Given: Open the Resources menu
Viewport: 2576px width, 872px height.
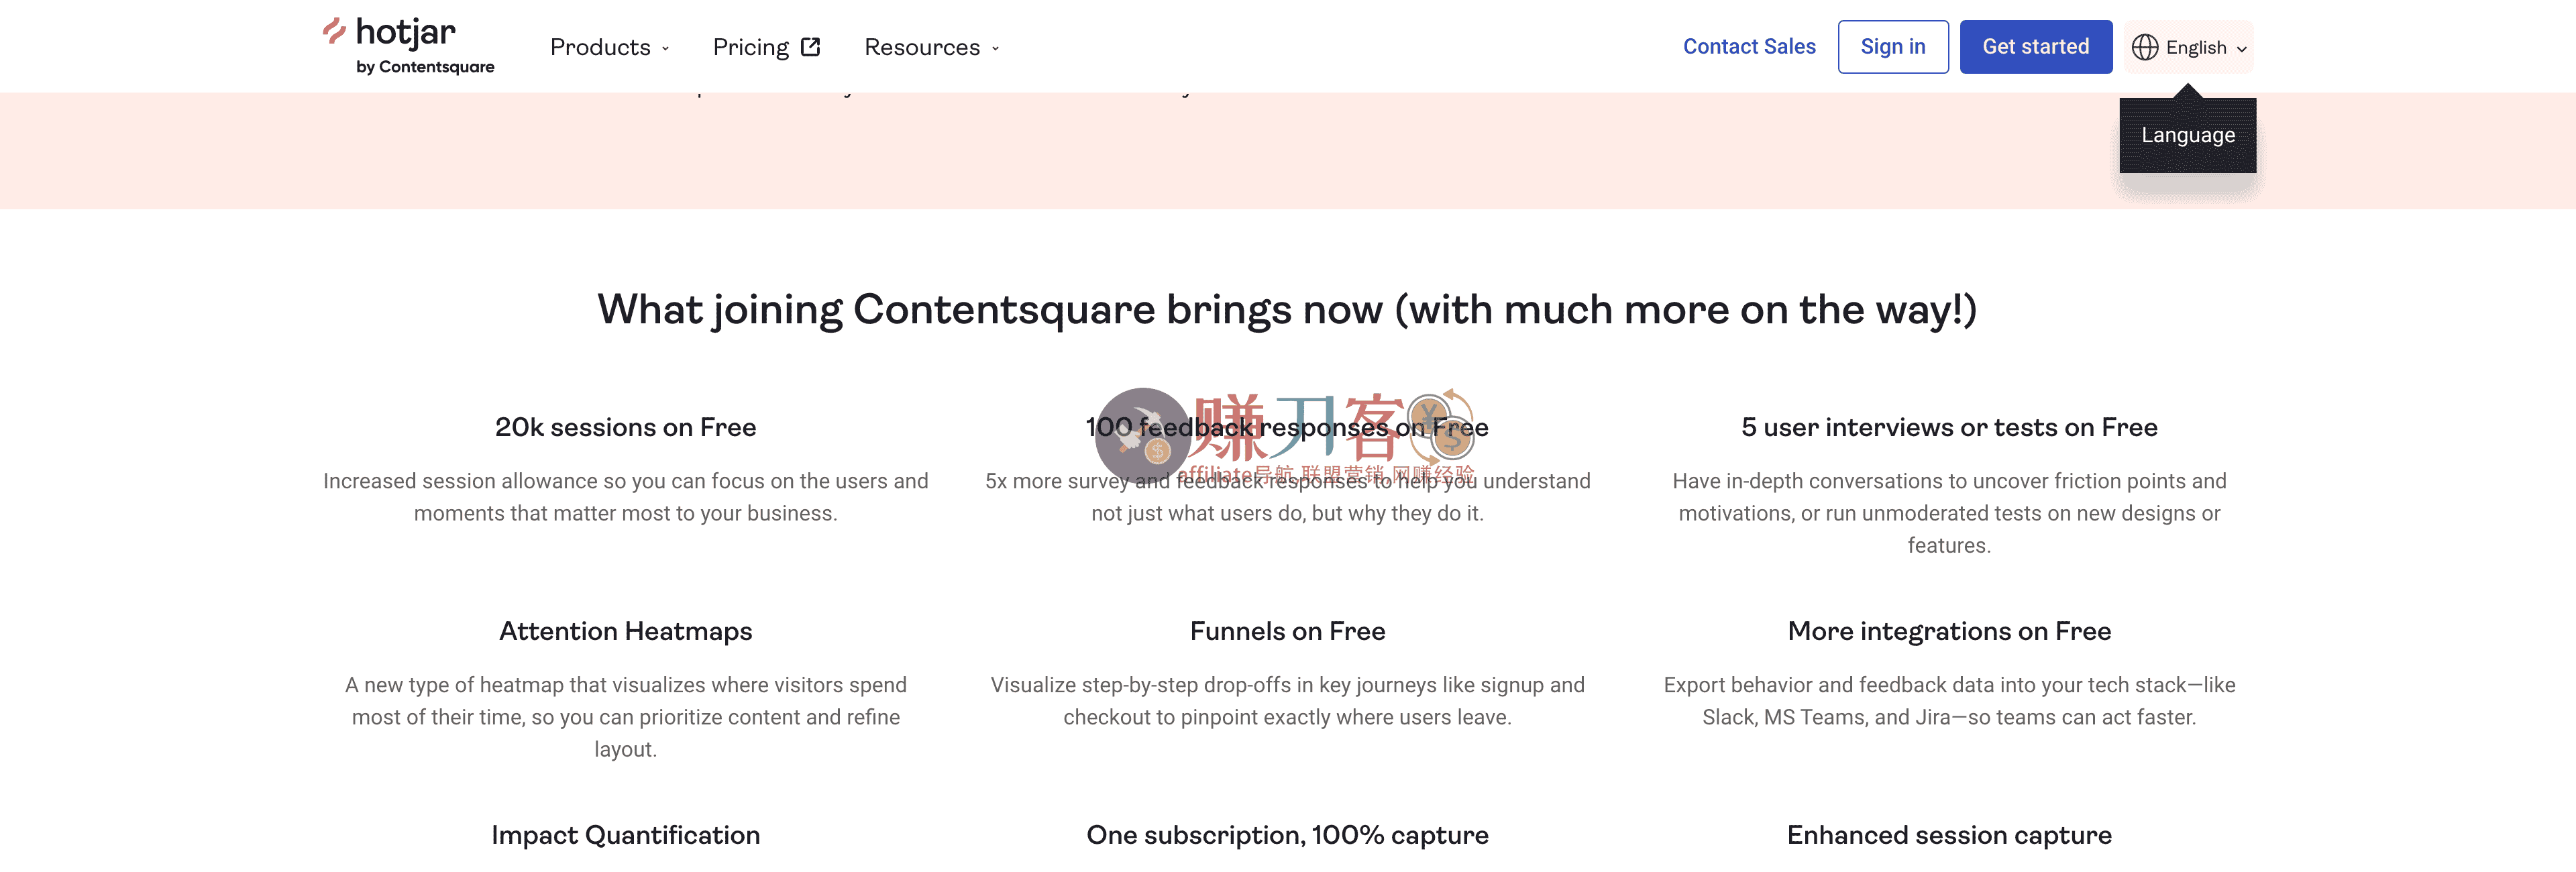Looking at the screenshot, I should click(x=921, y=47).
